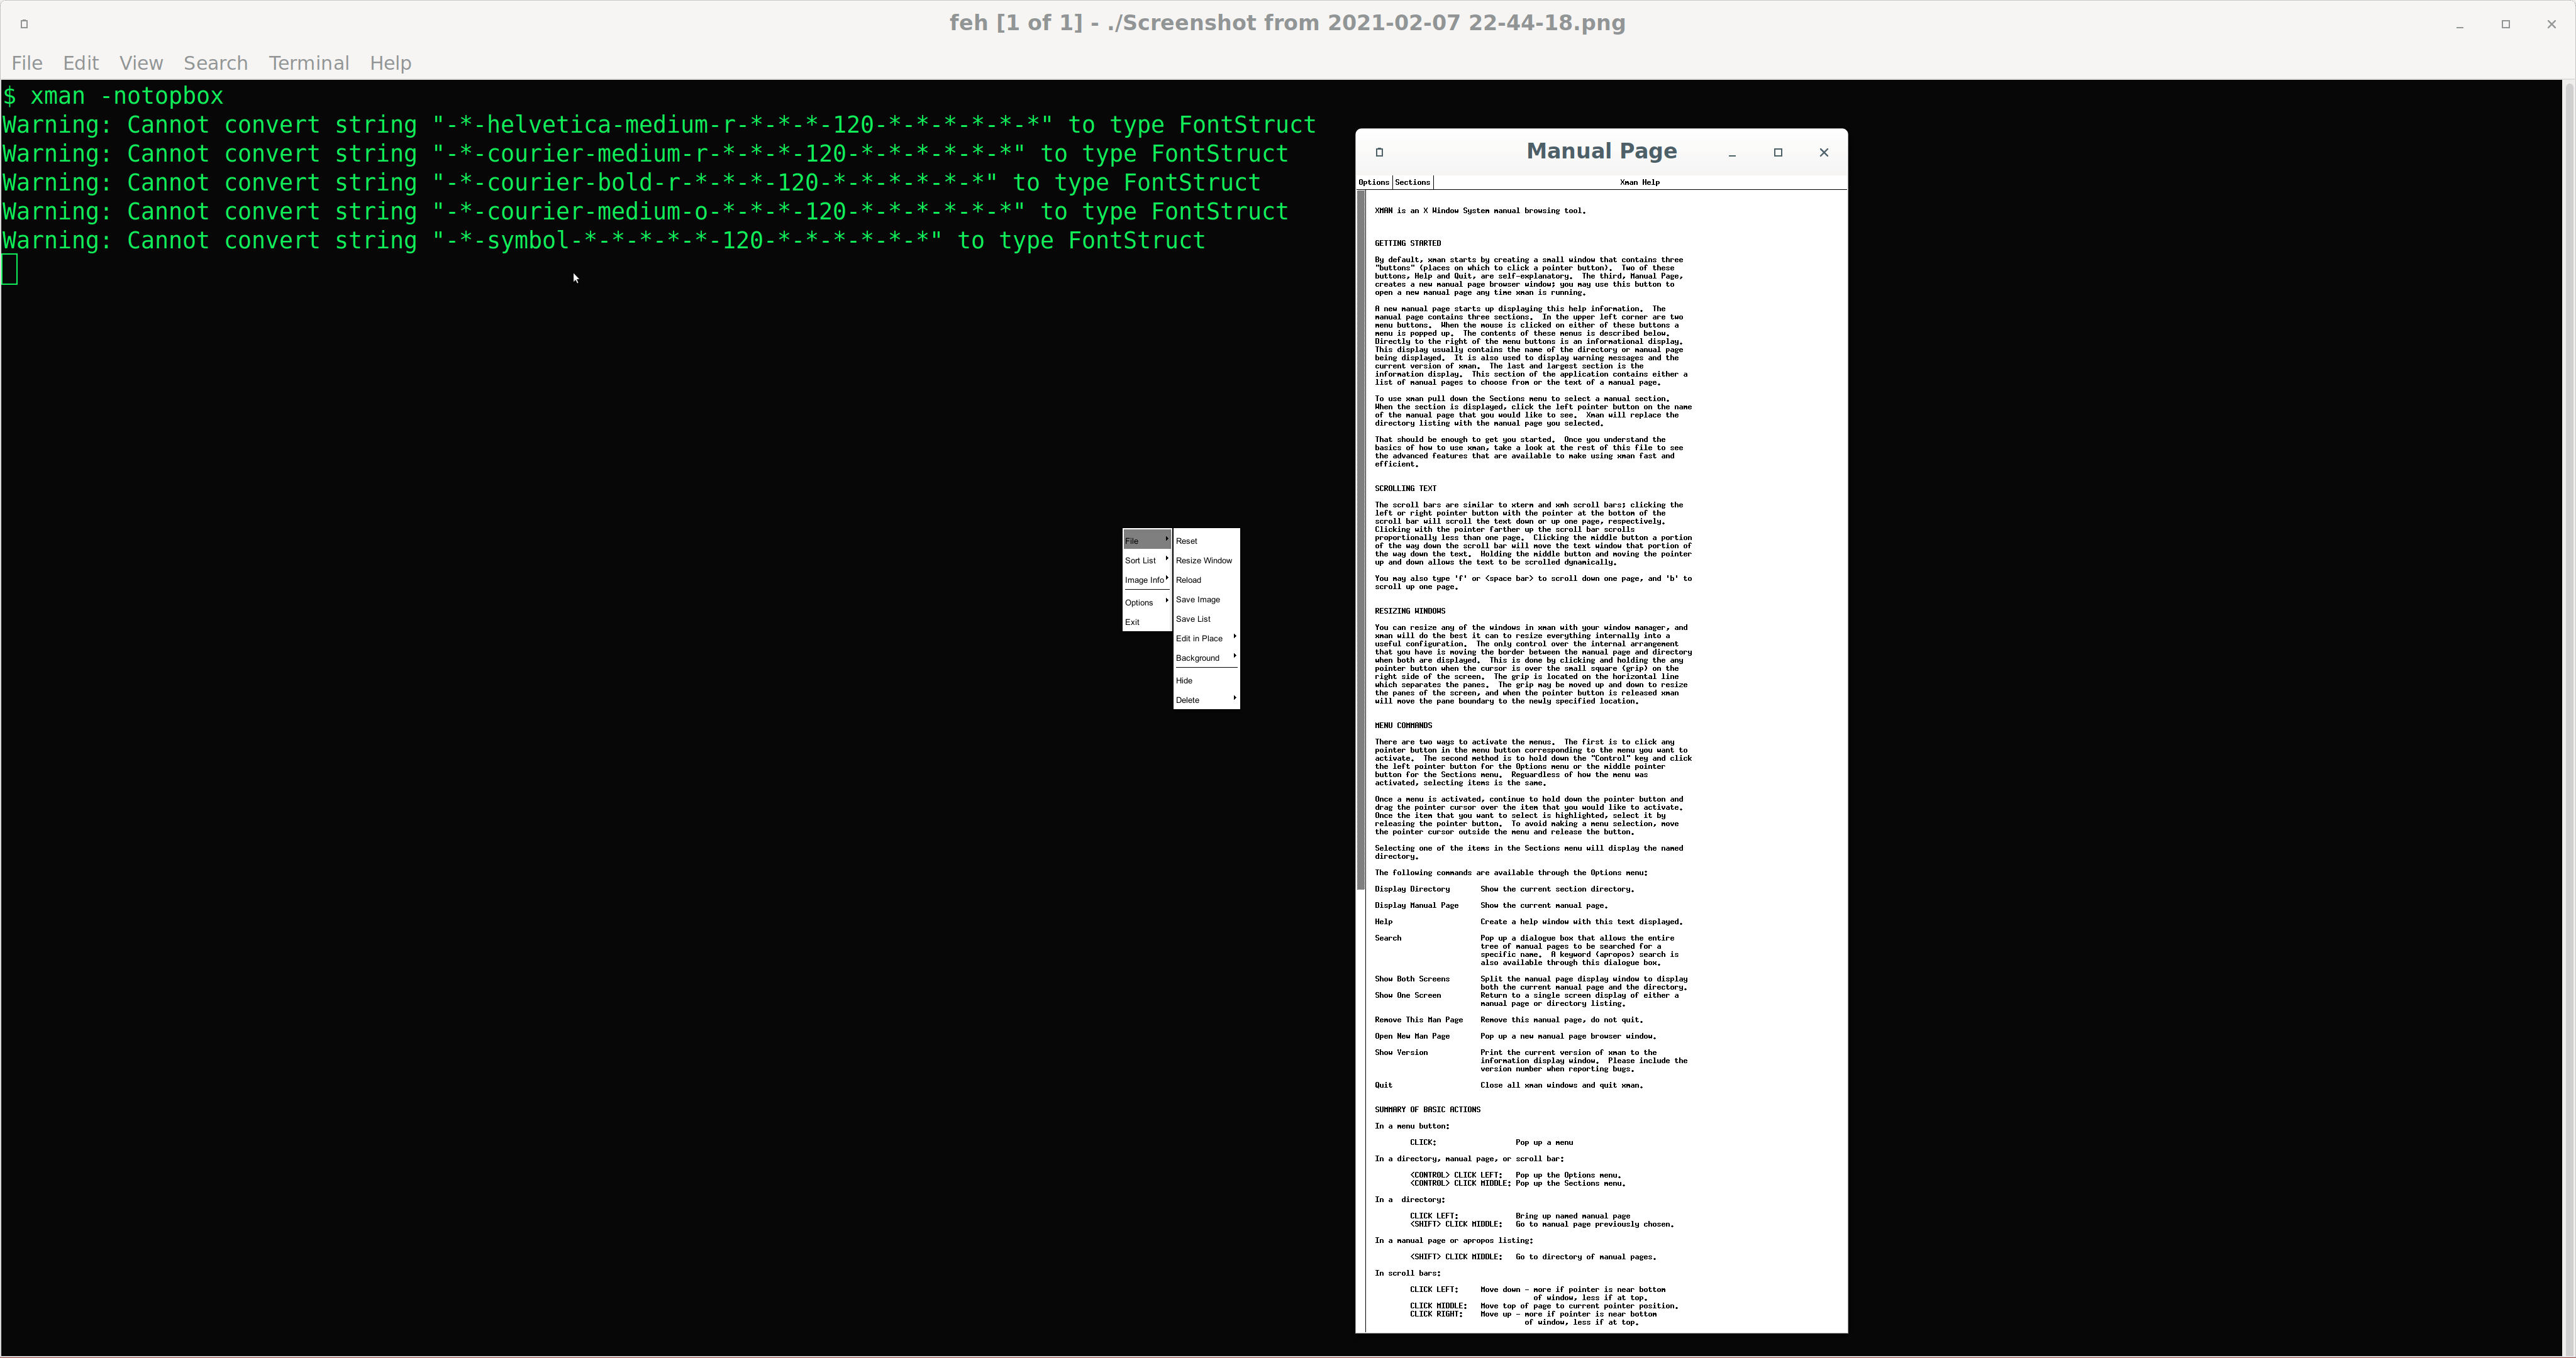2576x1358 pixels.
Task: Close the Manual Page window
Action: [x=1823, y=153]
